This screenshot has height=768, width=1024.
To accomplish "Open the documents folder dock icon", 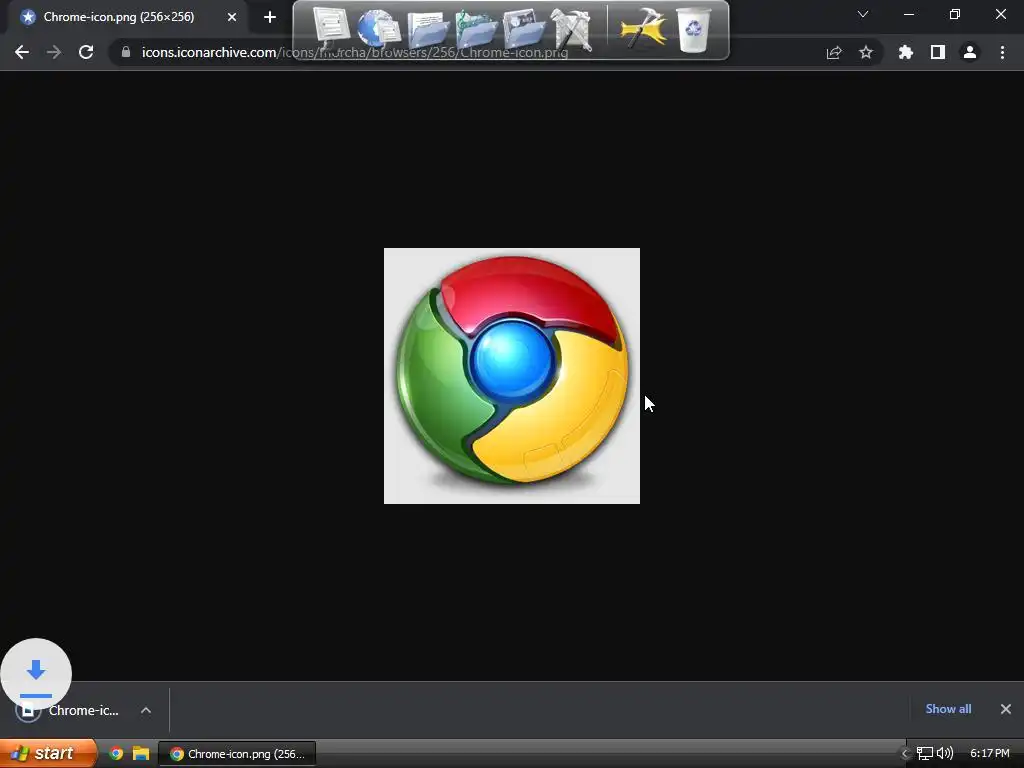I will (428, 31).
